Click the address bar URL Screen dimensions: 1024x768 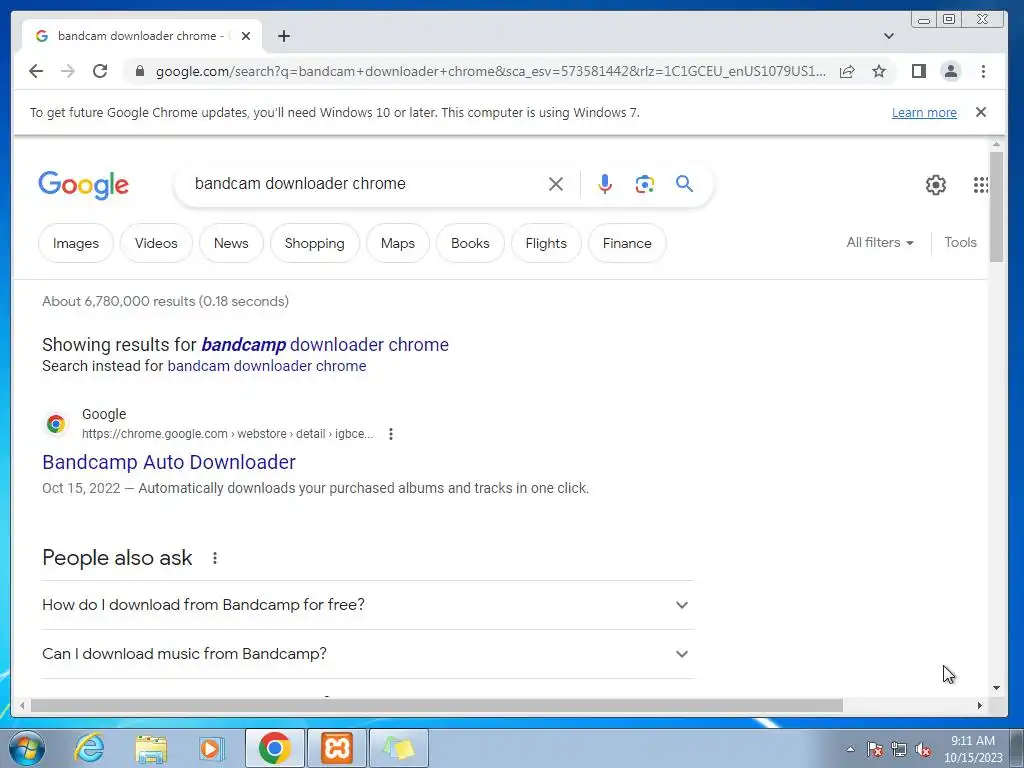(490, 71)
